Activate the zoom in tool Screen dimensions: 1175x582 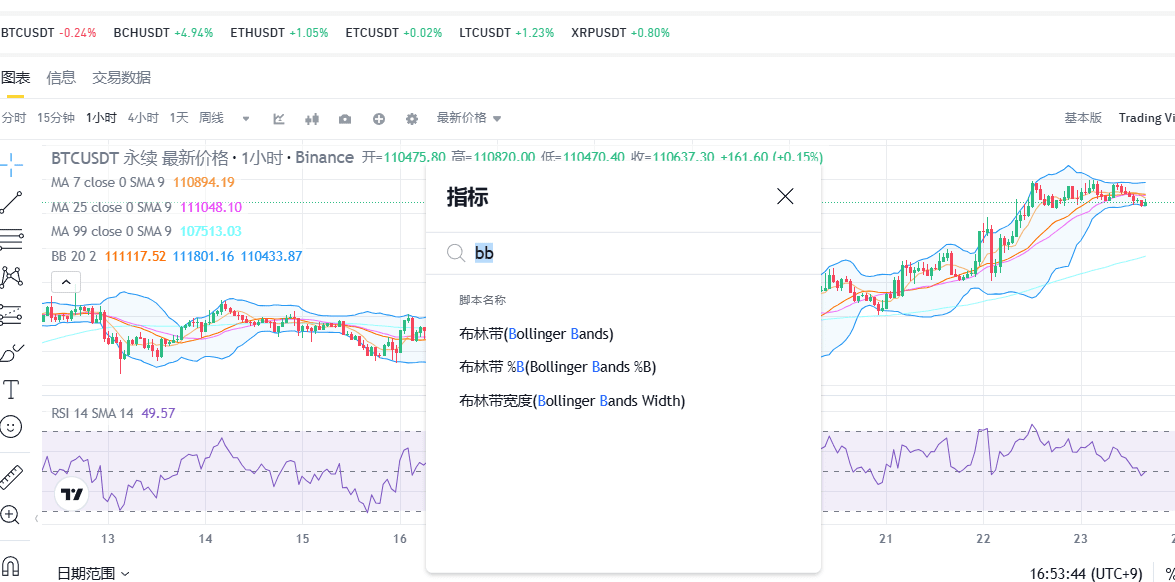pos(10,514)
